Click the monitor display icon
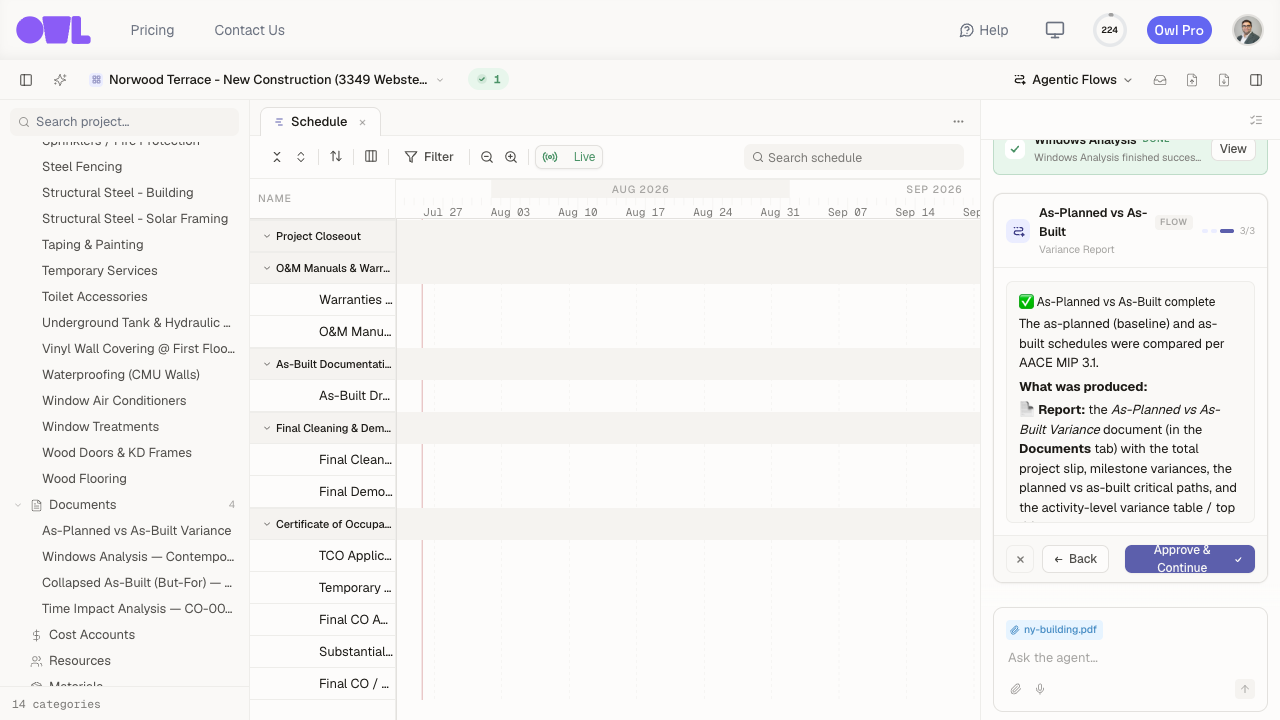1280x720 pixels. tap(1054, 30)
